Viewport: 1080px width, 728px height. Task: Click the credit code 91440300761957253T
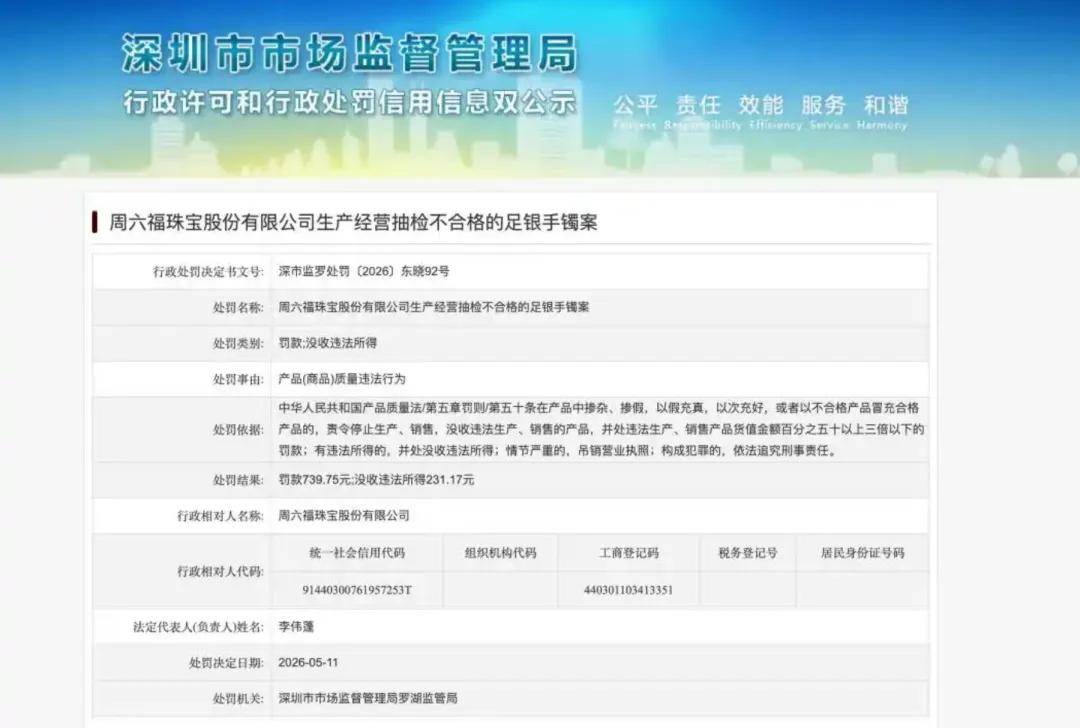(x=357, y=590)
